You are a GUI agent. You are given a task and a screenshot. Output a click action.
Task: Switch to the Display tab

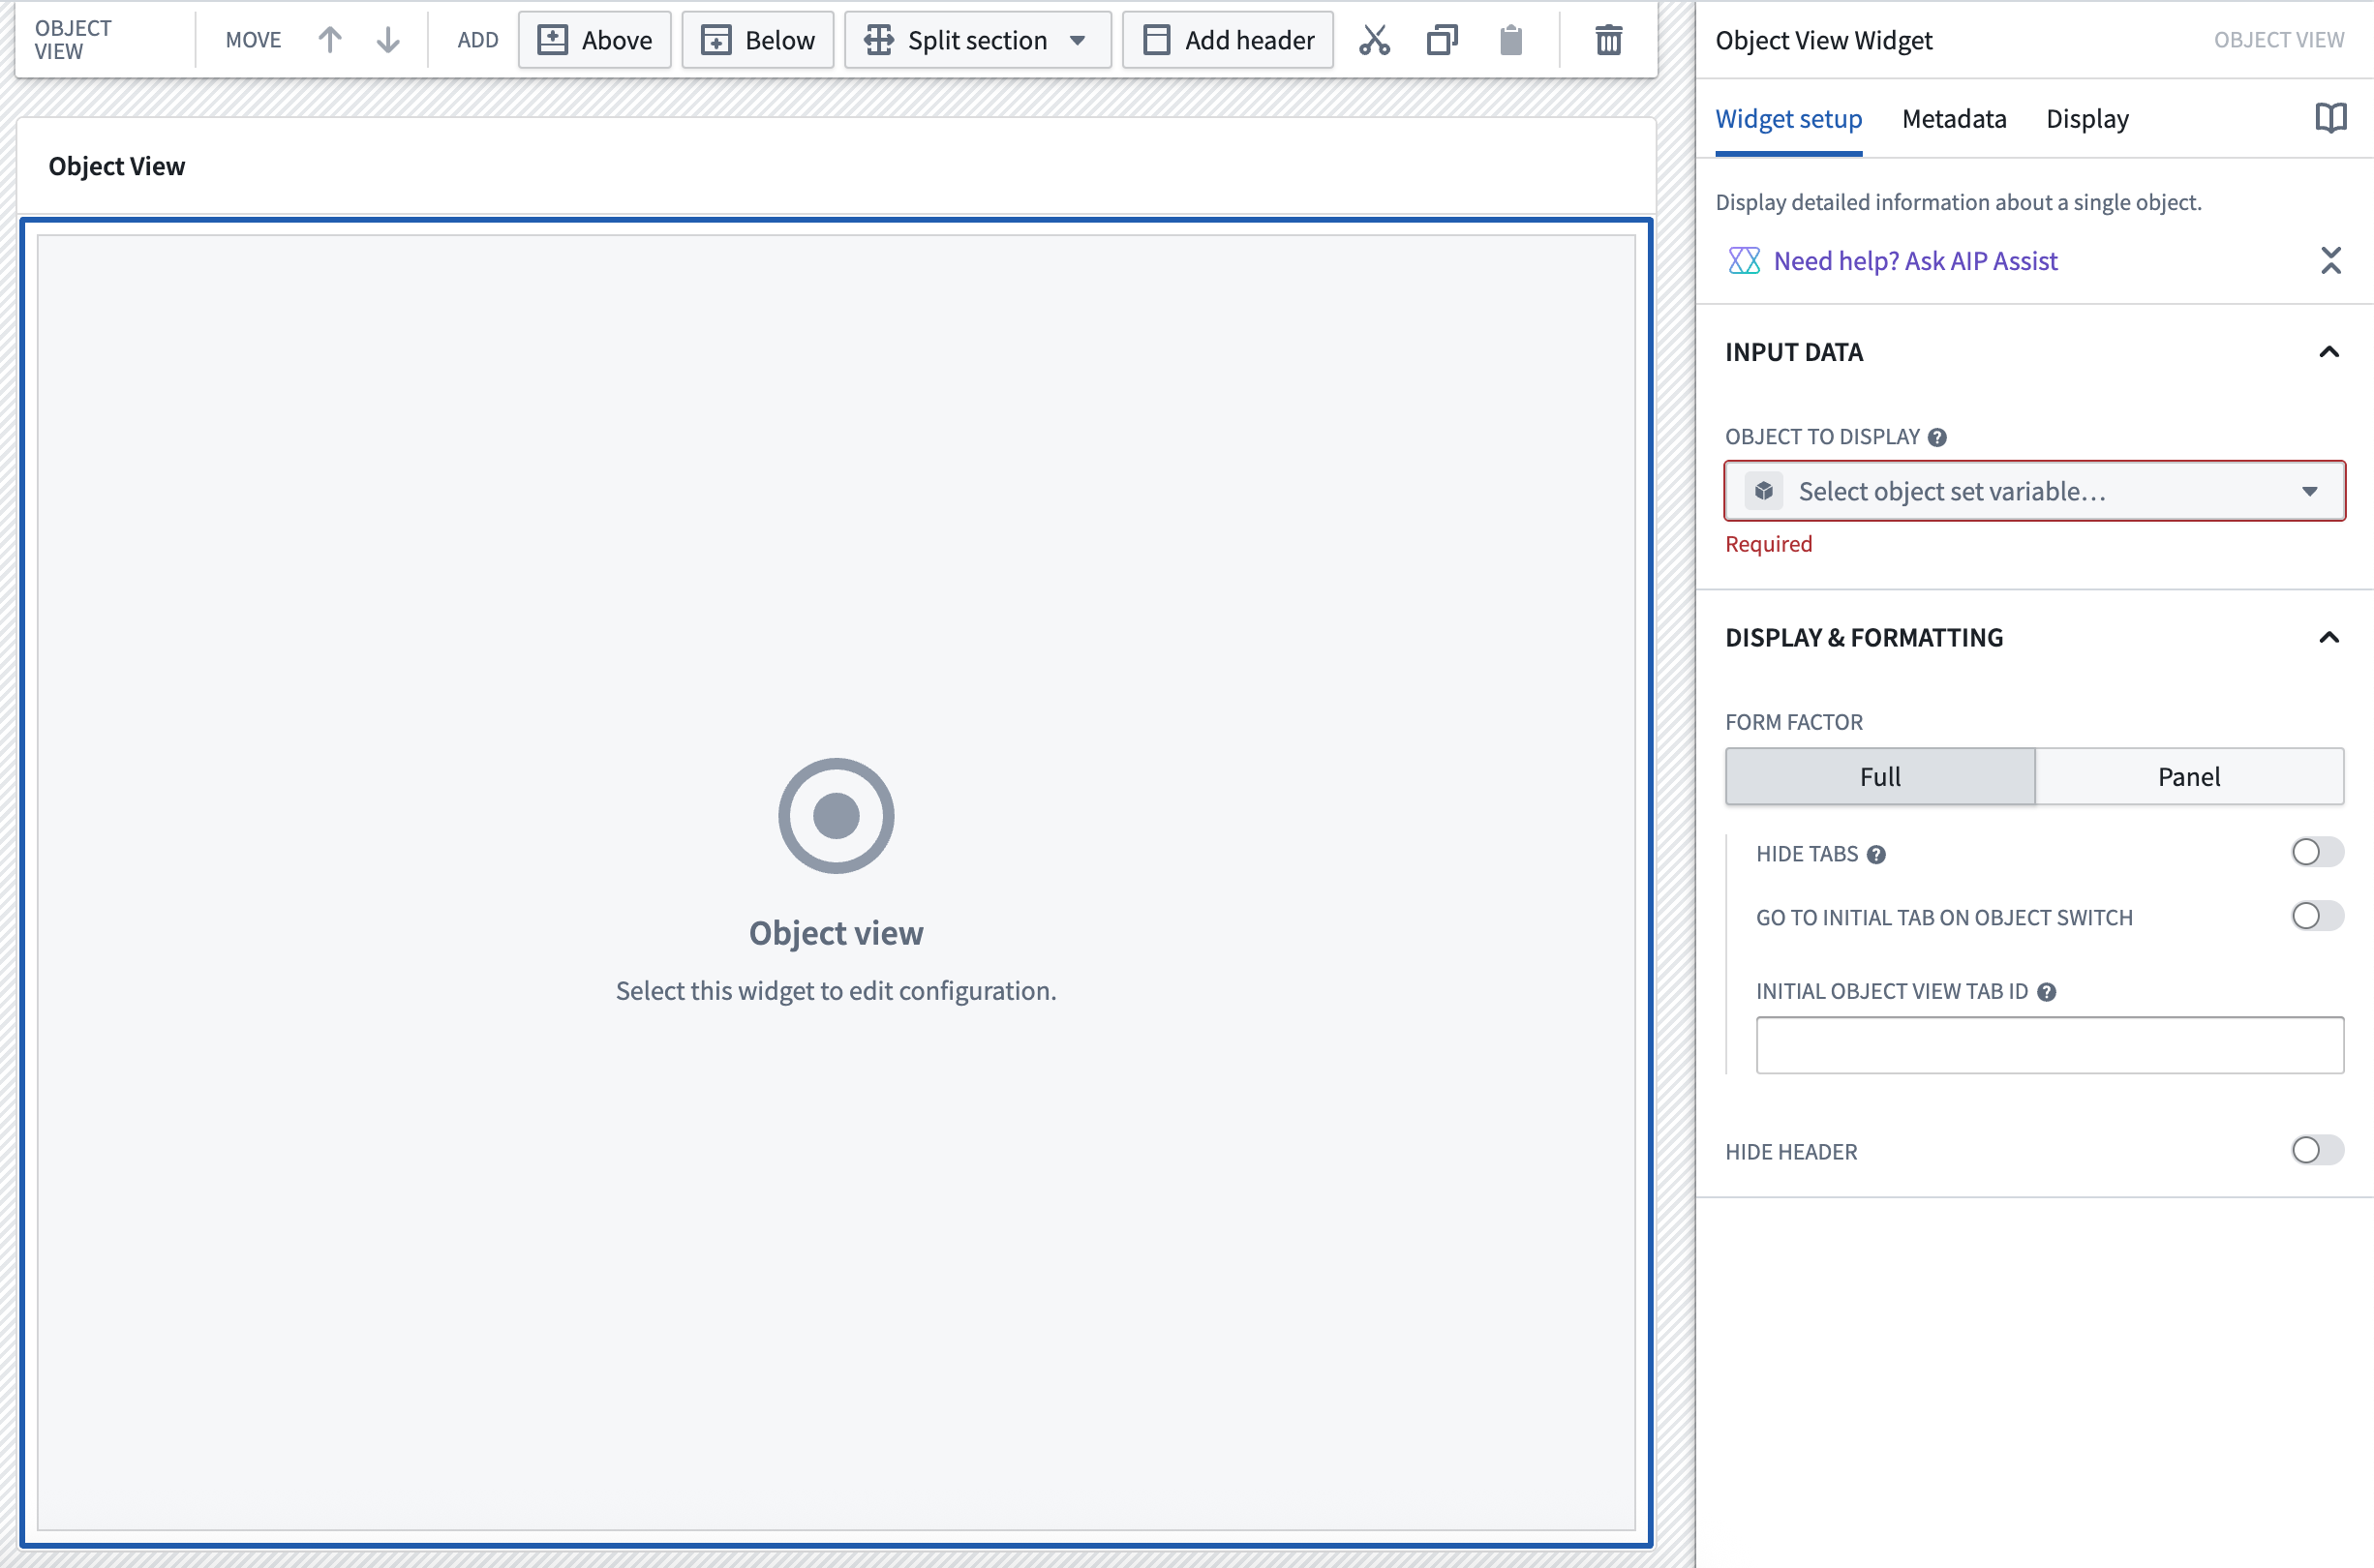pos(2087,119)
